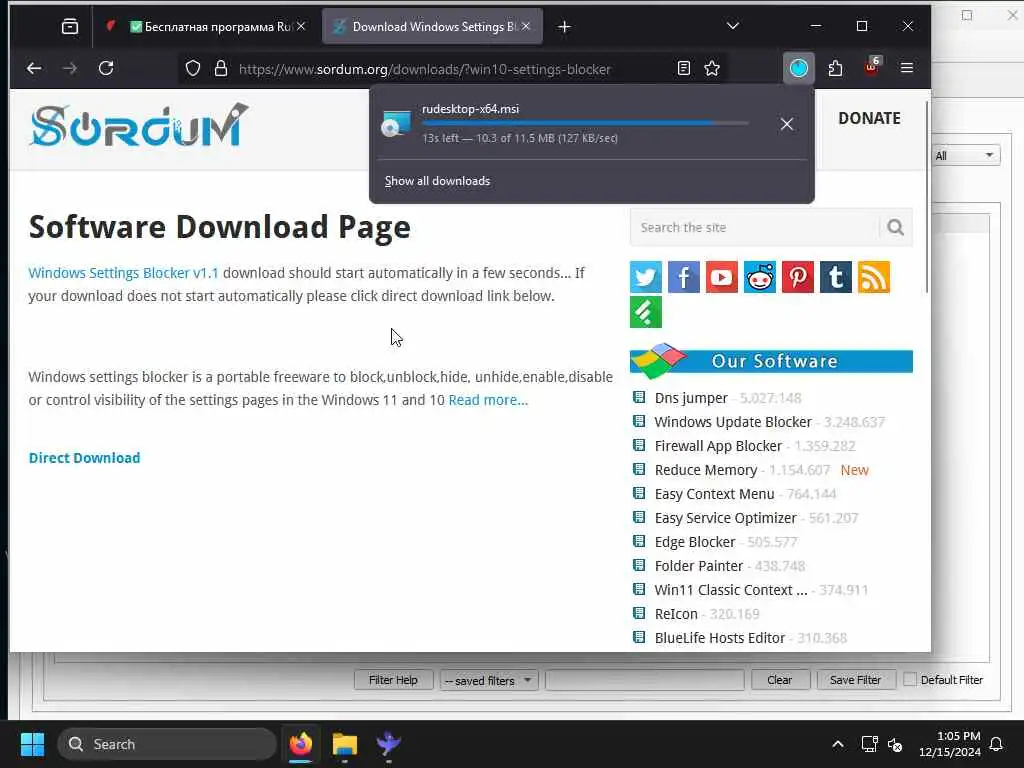1024x768 pixels.
Task: Open Folder Painter software link
Action: (699, 566)
